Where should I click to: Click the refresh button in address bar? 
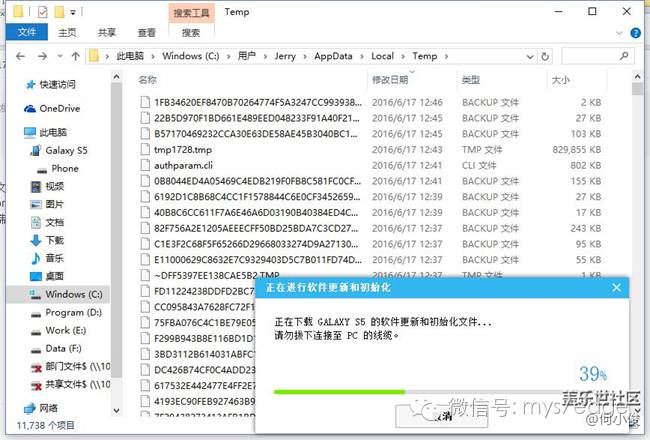click(545, 56)
